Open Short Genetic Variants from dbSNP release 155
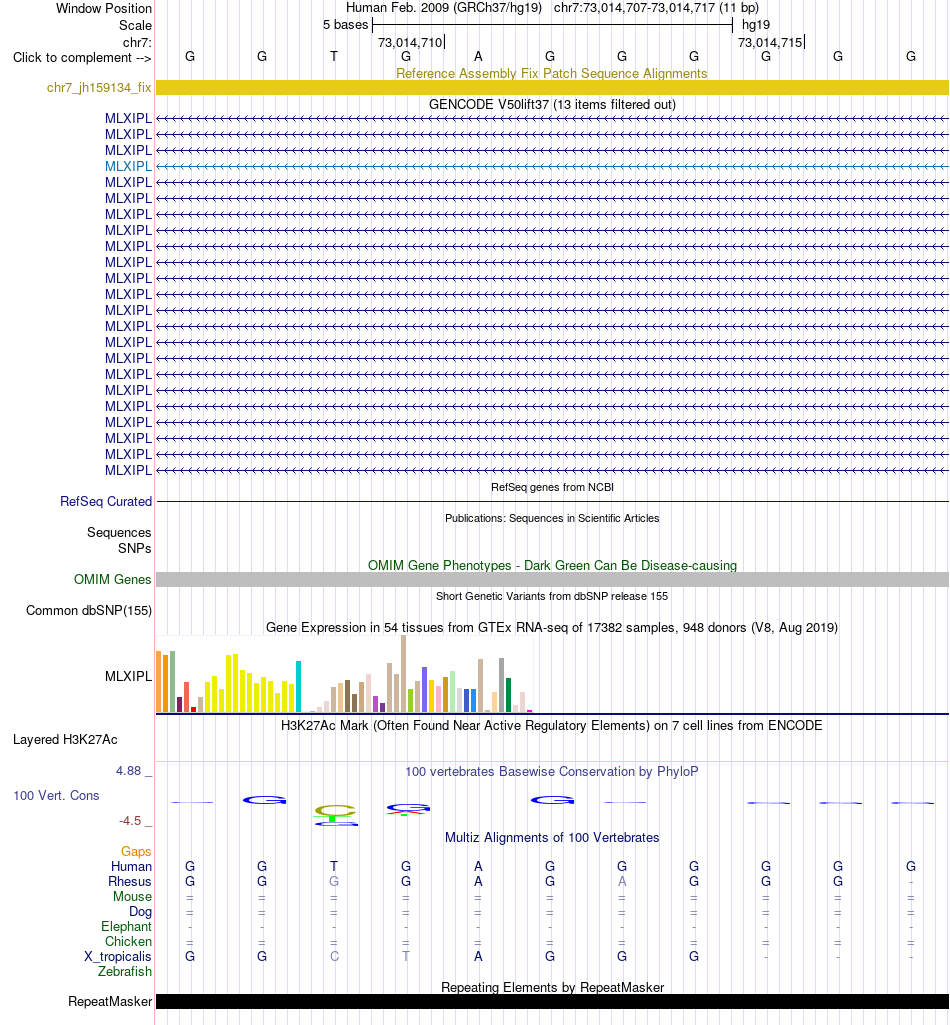 pos(552,596)
